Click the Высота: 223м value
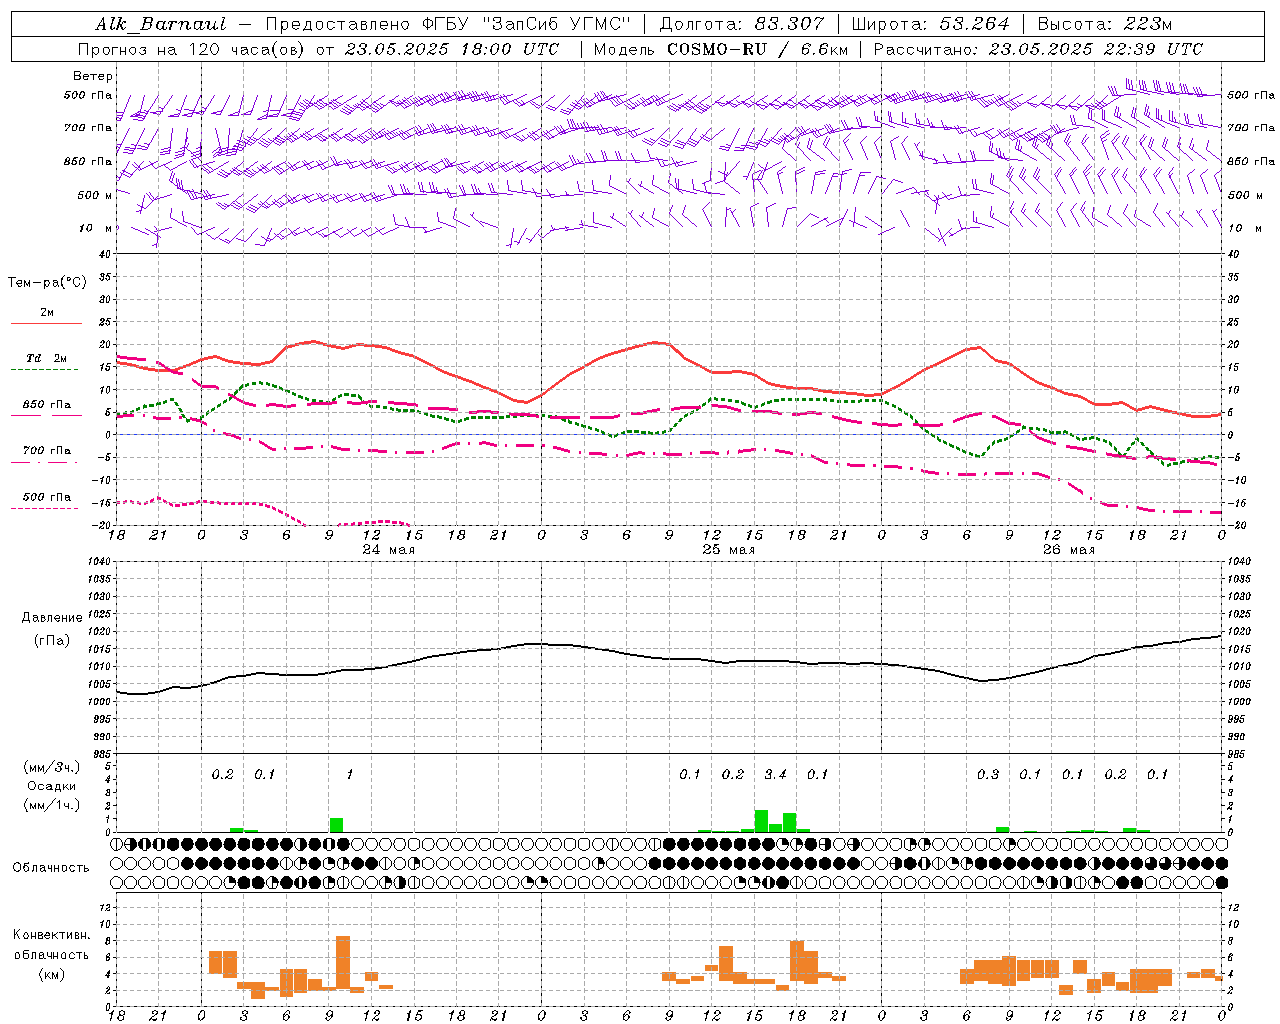The height and width of the screenshot is (1024, 1280). coord(1104,24)
